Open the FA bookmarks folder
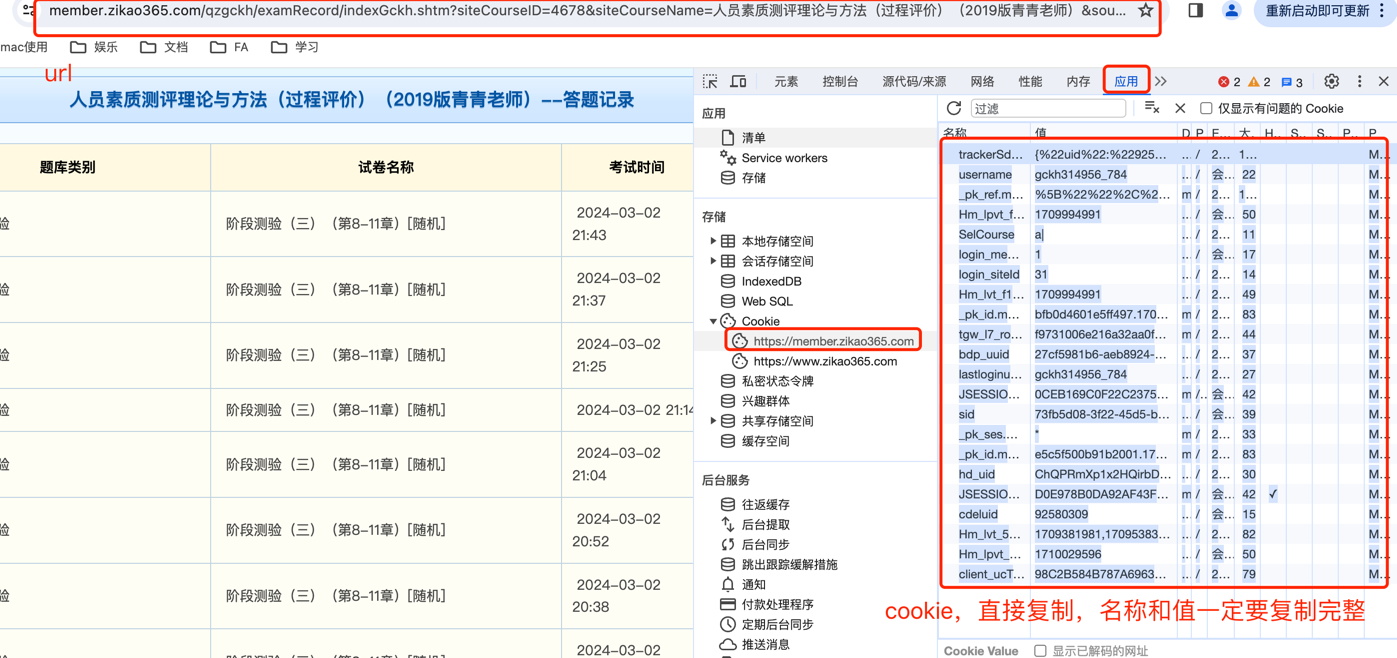 pos(229,47)
